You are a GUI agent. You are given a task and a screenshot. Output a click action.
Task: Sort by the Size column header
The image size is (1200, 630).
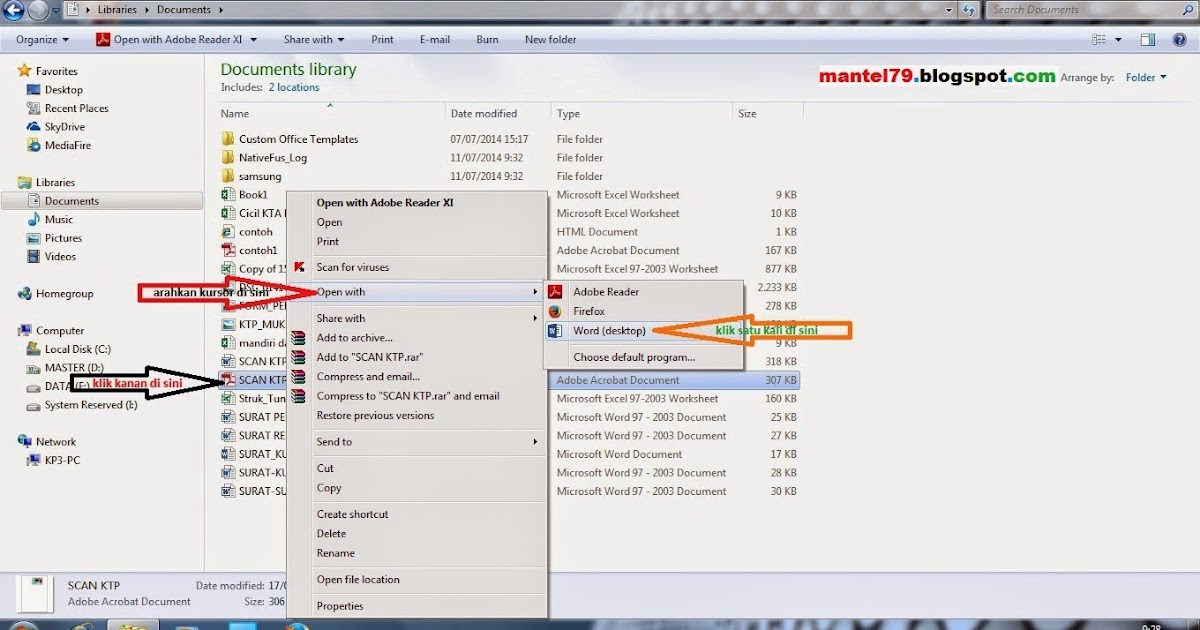766,114
